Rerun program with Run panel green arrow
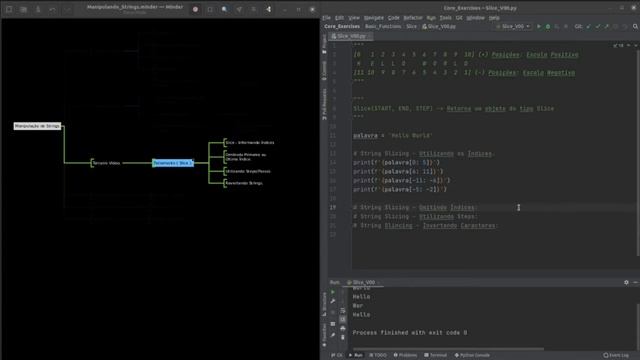Image resolution: width=640 pixels, height=360 pixels. coord(333,292)
